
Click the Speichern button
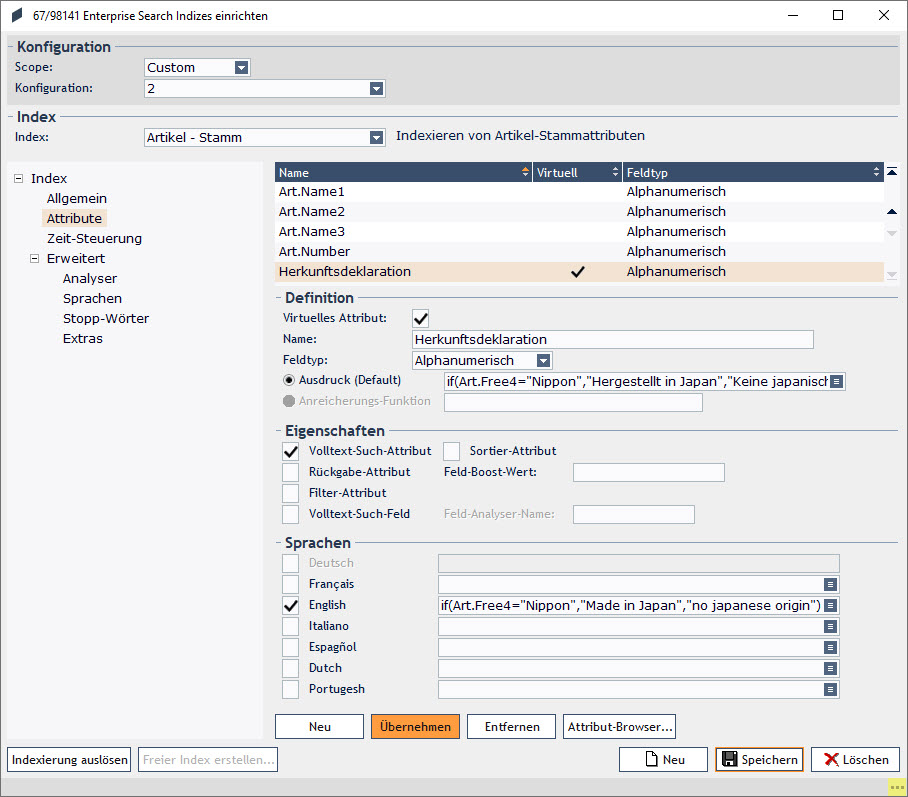[x=759, y=759]
